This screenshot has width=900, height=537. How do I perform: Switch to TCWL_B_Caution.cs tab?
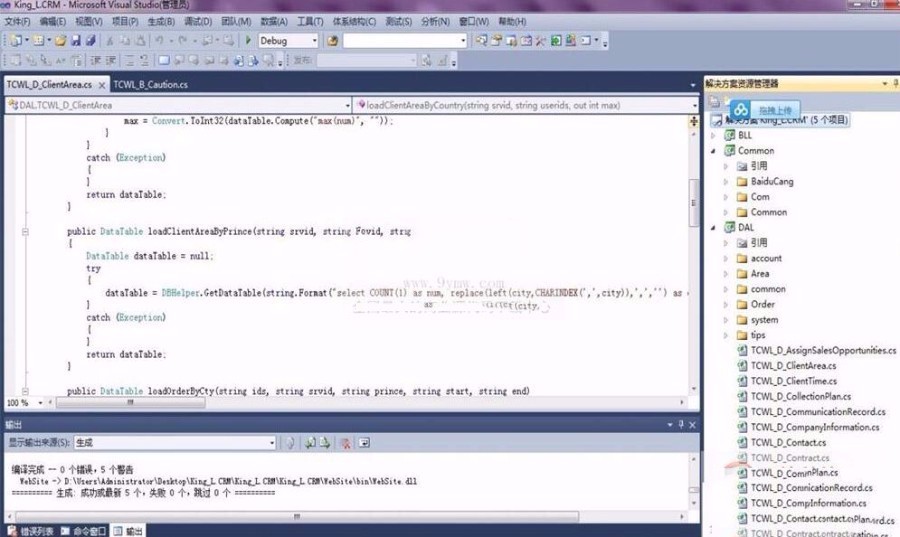150,85
